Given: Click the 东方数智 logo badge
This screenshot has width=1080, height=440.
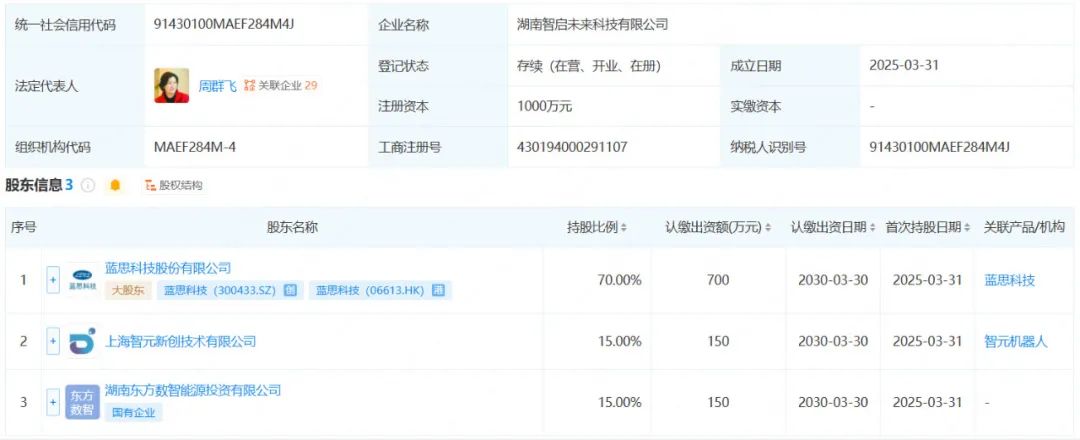Looking at the screenshot, I should tap(82, 402).
